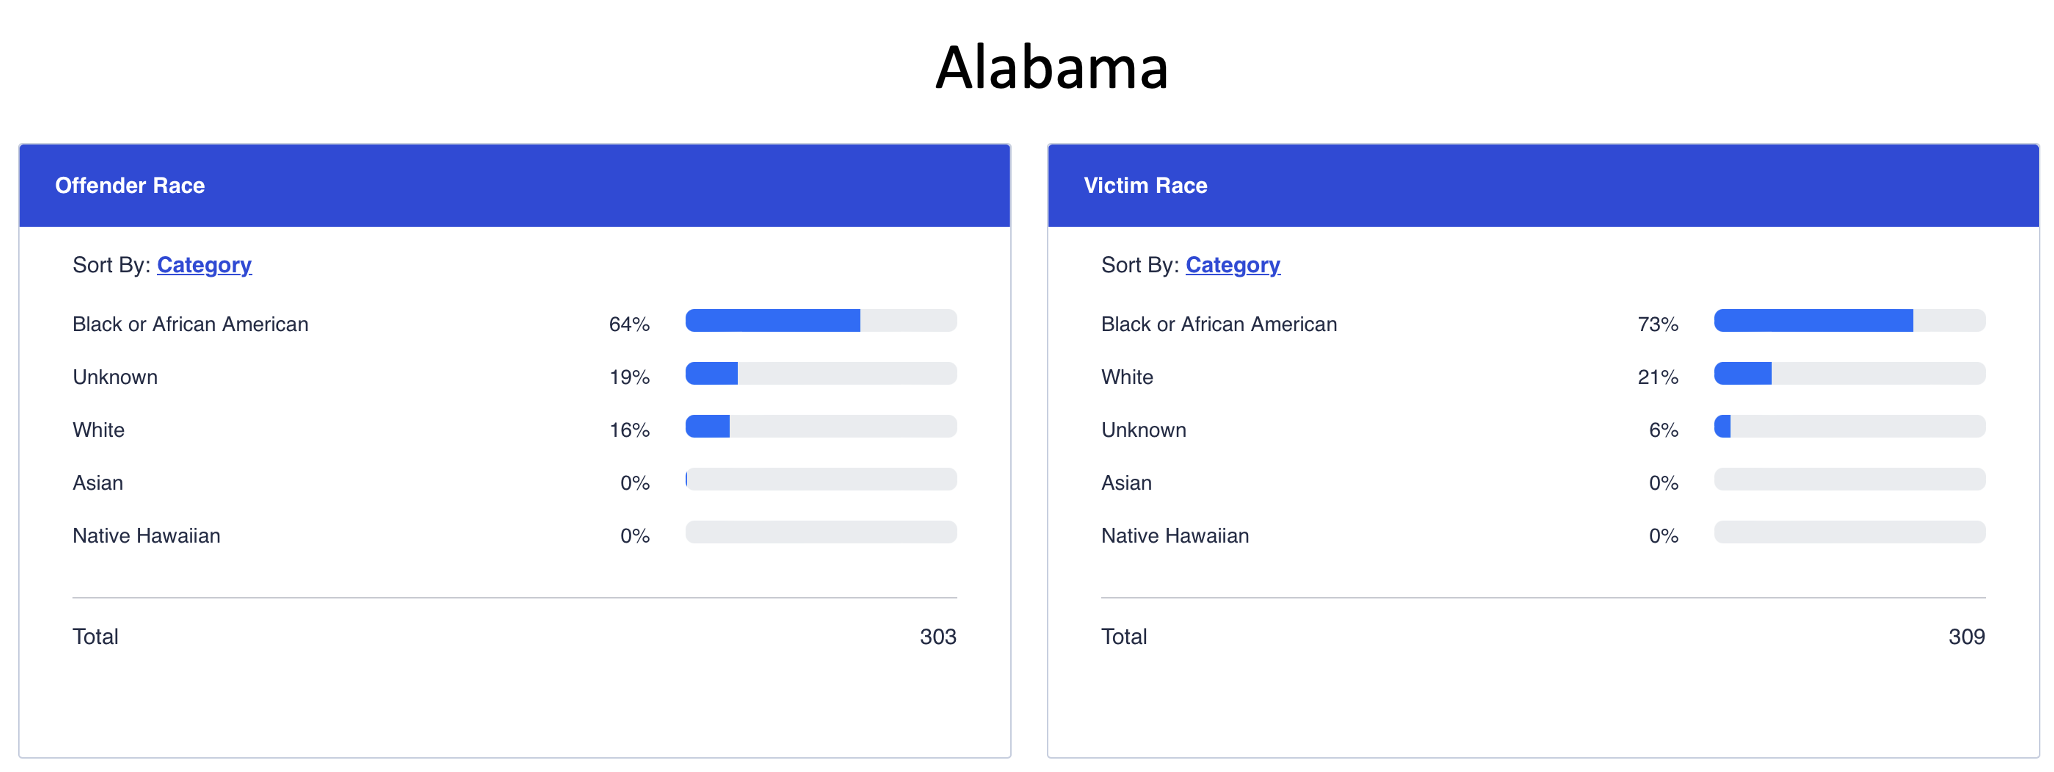Viewport: 2054px width, 772px height.
Task: Click Category sort link under Offender Race
Action: click(204, 265)
